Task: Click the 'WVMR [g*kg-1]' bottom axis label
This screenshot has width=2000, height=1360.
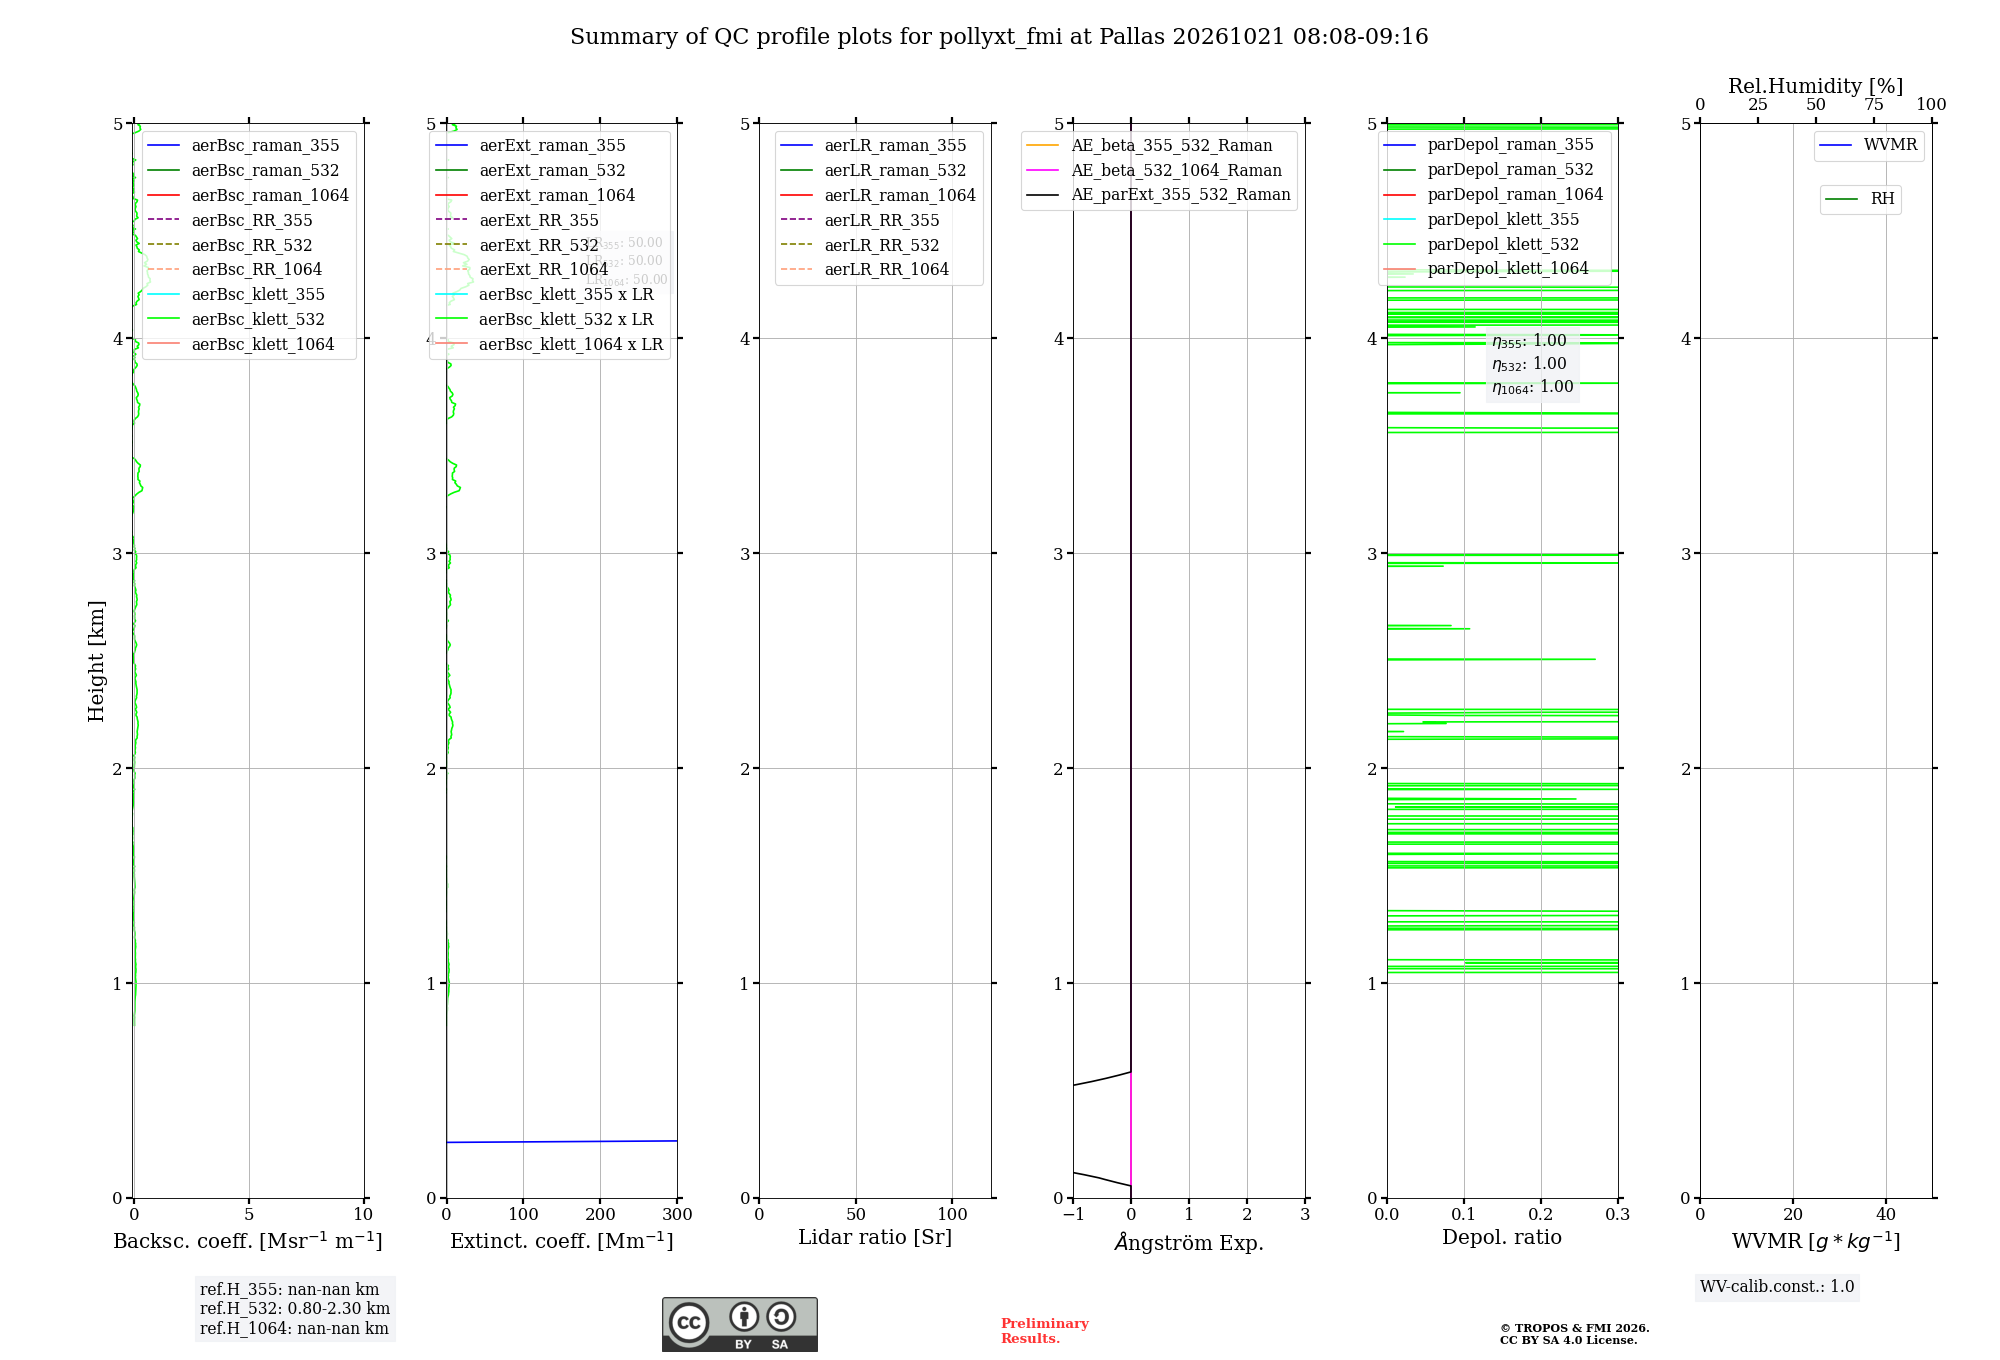Action: (x=1816, y=1241)
